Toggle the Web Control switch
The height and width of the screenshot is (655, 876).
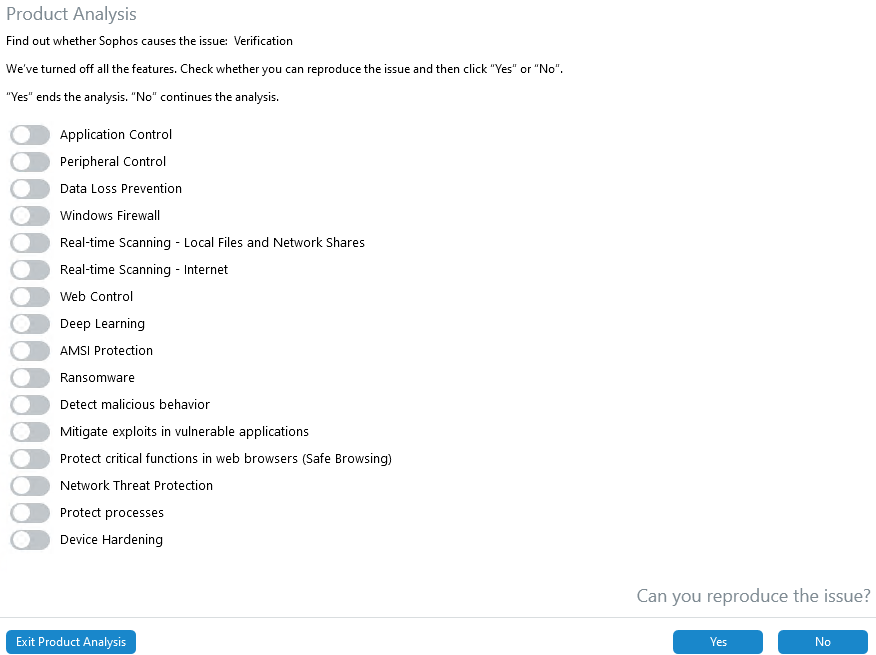coord(30,297)
